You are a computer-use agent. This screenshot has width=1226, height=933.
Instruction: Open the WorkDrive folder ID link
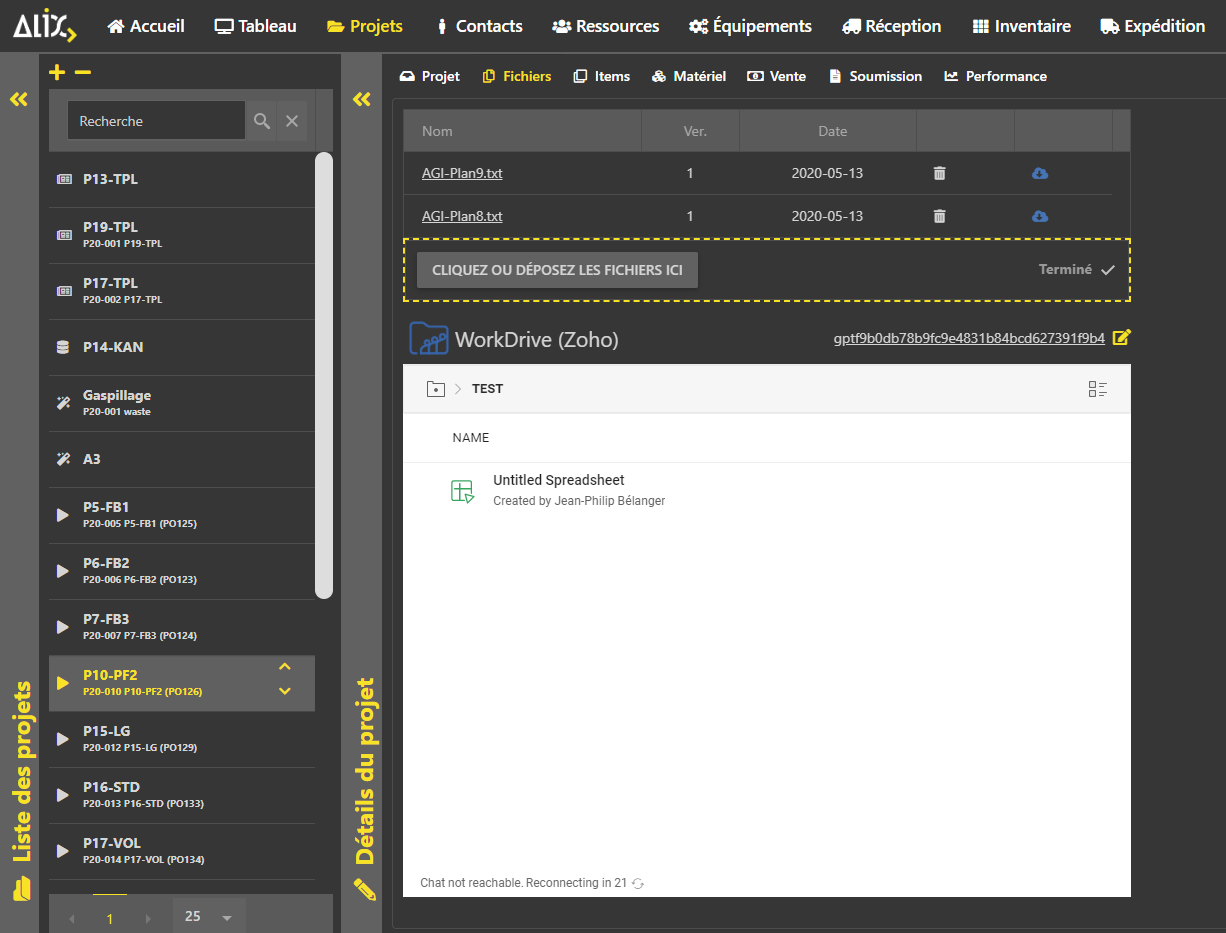969,338
